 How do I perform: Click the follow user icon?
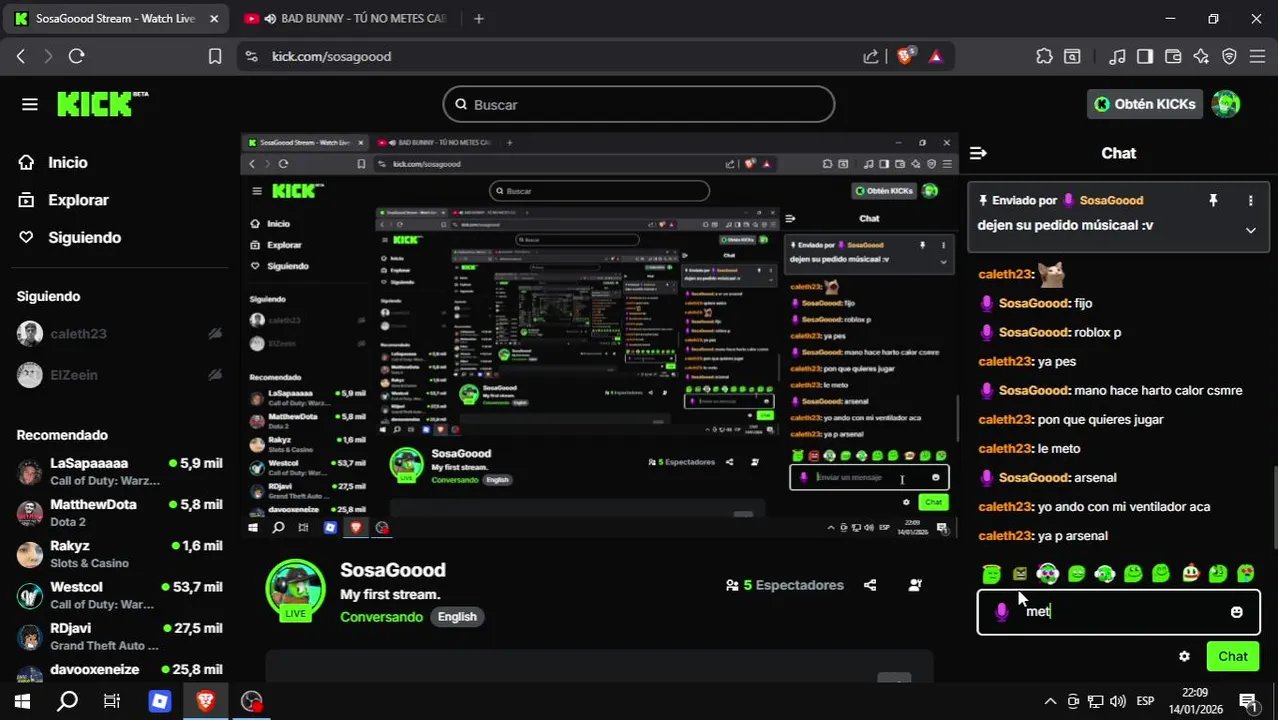915,585
